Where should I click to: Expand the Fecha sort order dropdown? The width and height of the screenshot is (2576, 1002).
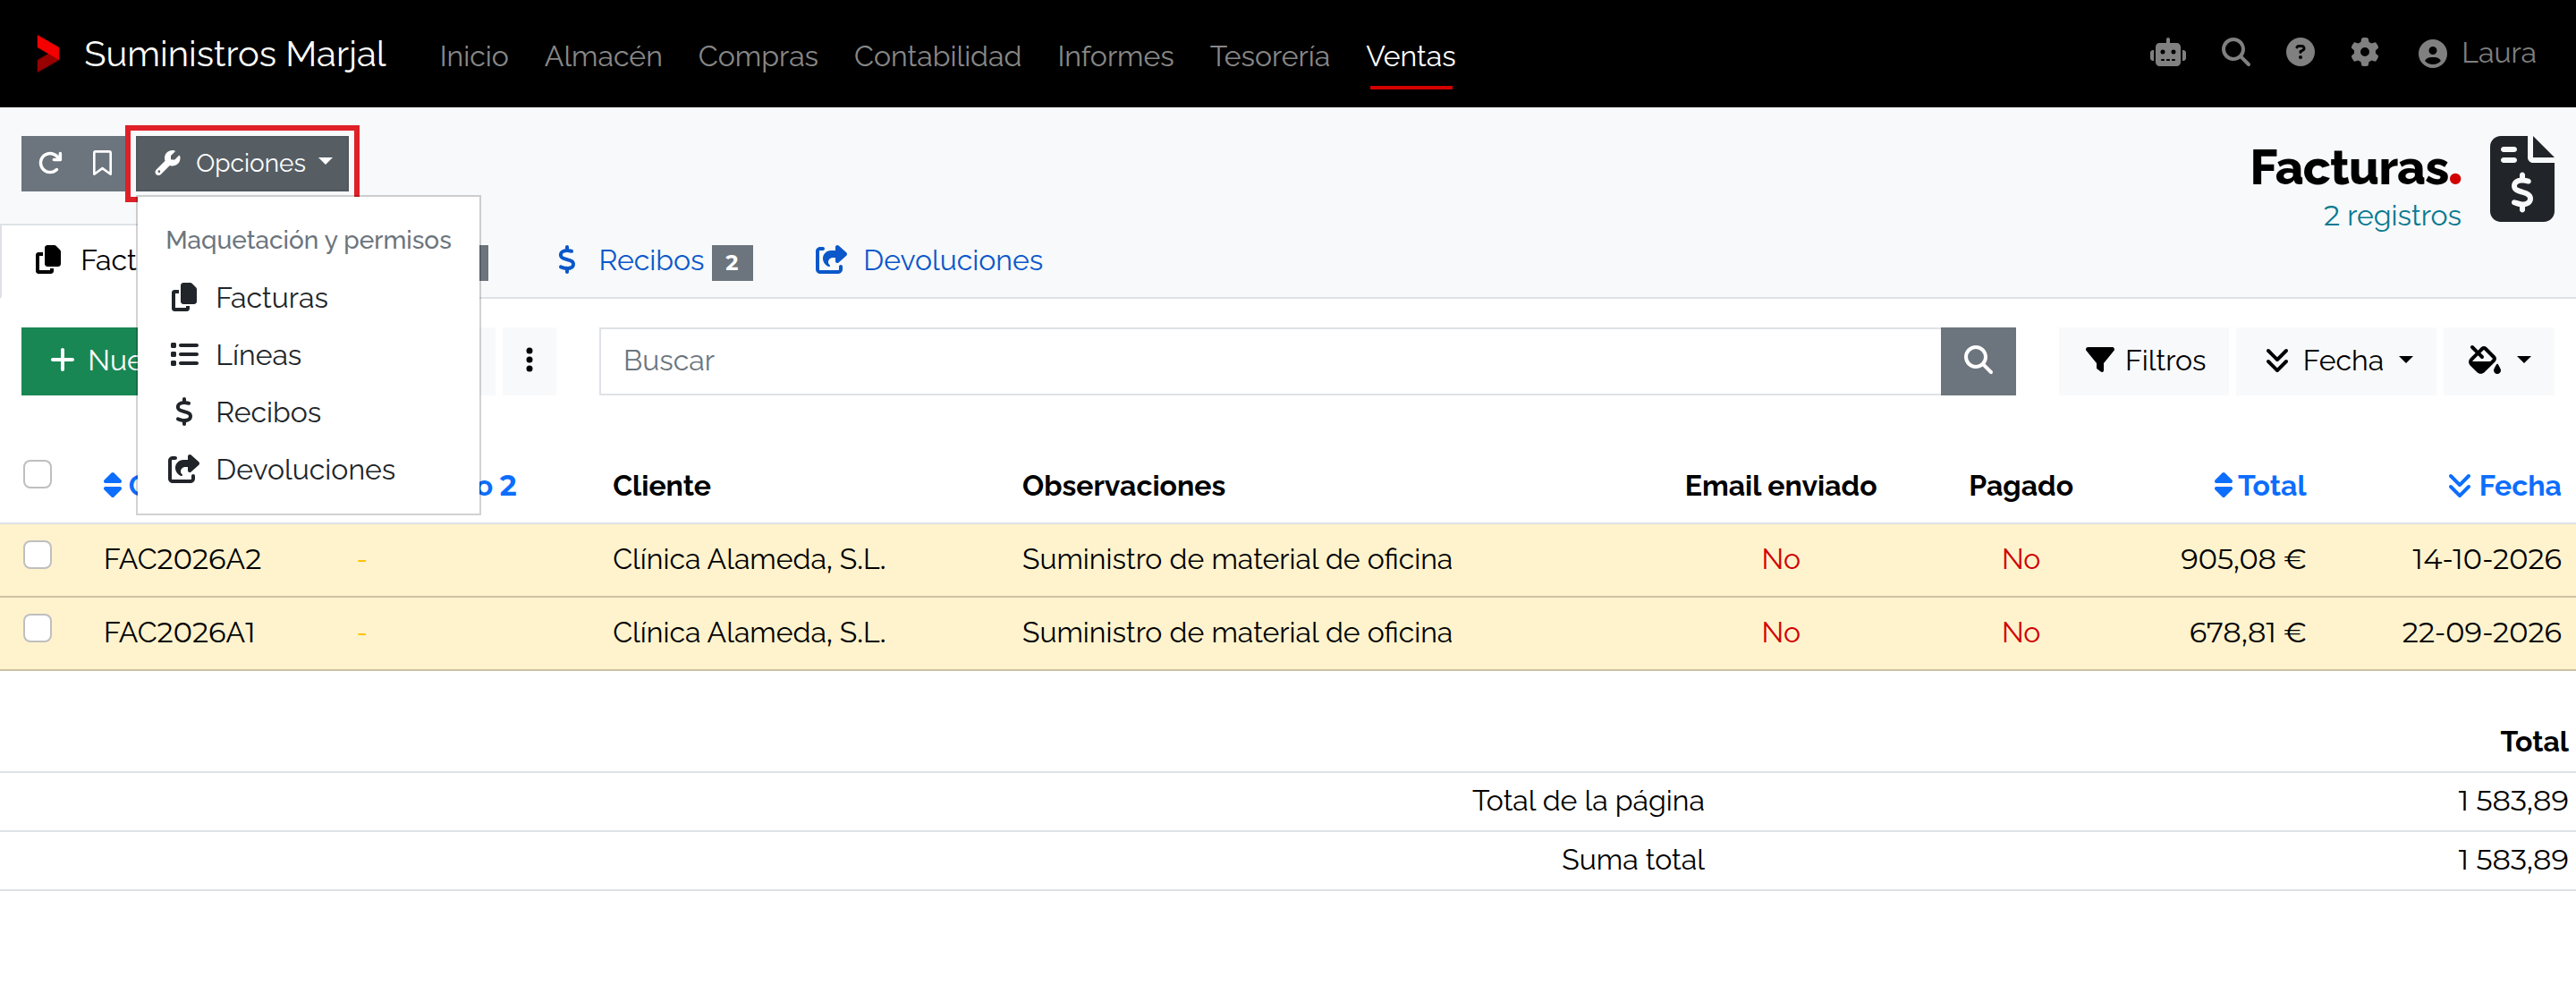[x=2336, y=360]
